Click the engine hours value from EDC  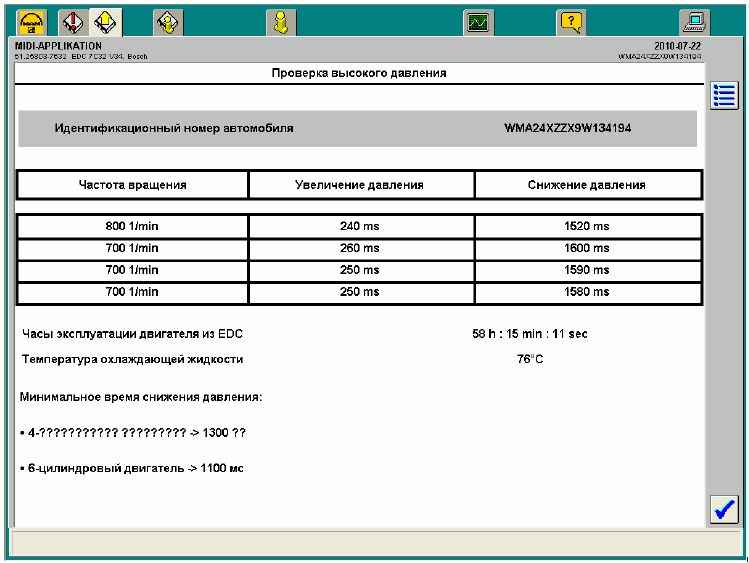(530, 334)
